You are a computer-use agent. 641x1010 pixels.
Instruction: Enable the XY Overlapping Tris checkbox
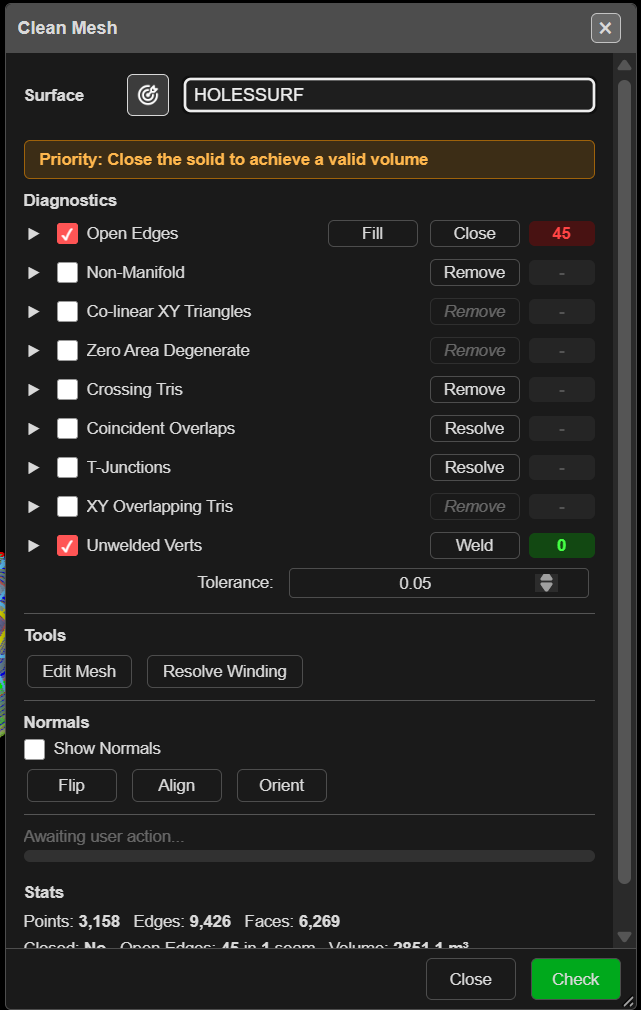[x=68, y=506]
